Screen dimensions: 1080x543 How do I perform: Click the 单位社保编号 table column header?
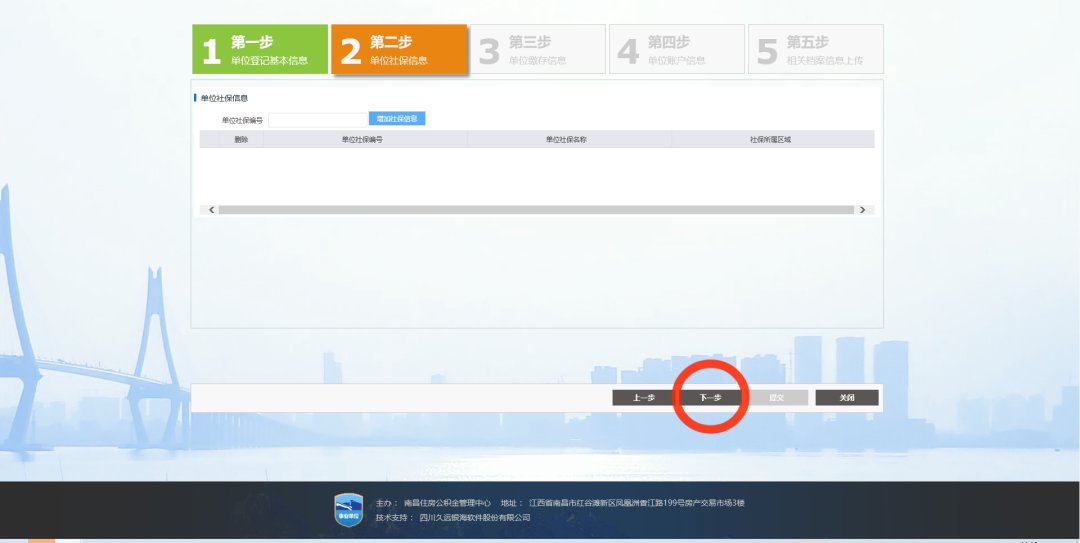[362, 140]
